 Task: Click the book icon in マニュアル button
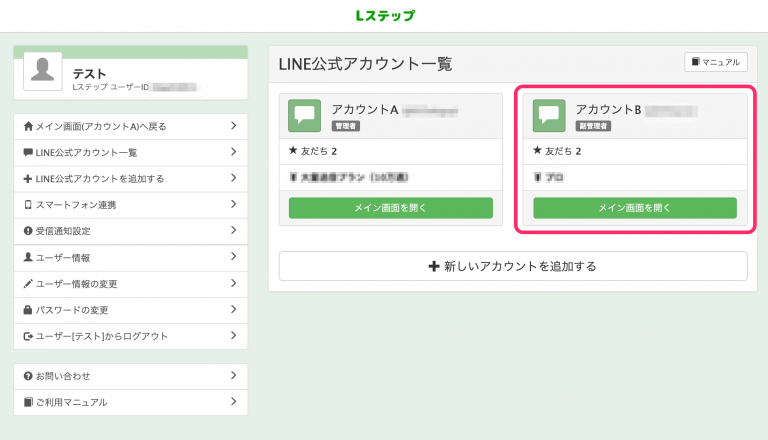tap(695, 62)
